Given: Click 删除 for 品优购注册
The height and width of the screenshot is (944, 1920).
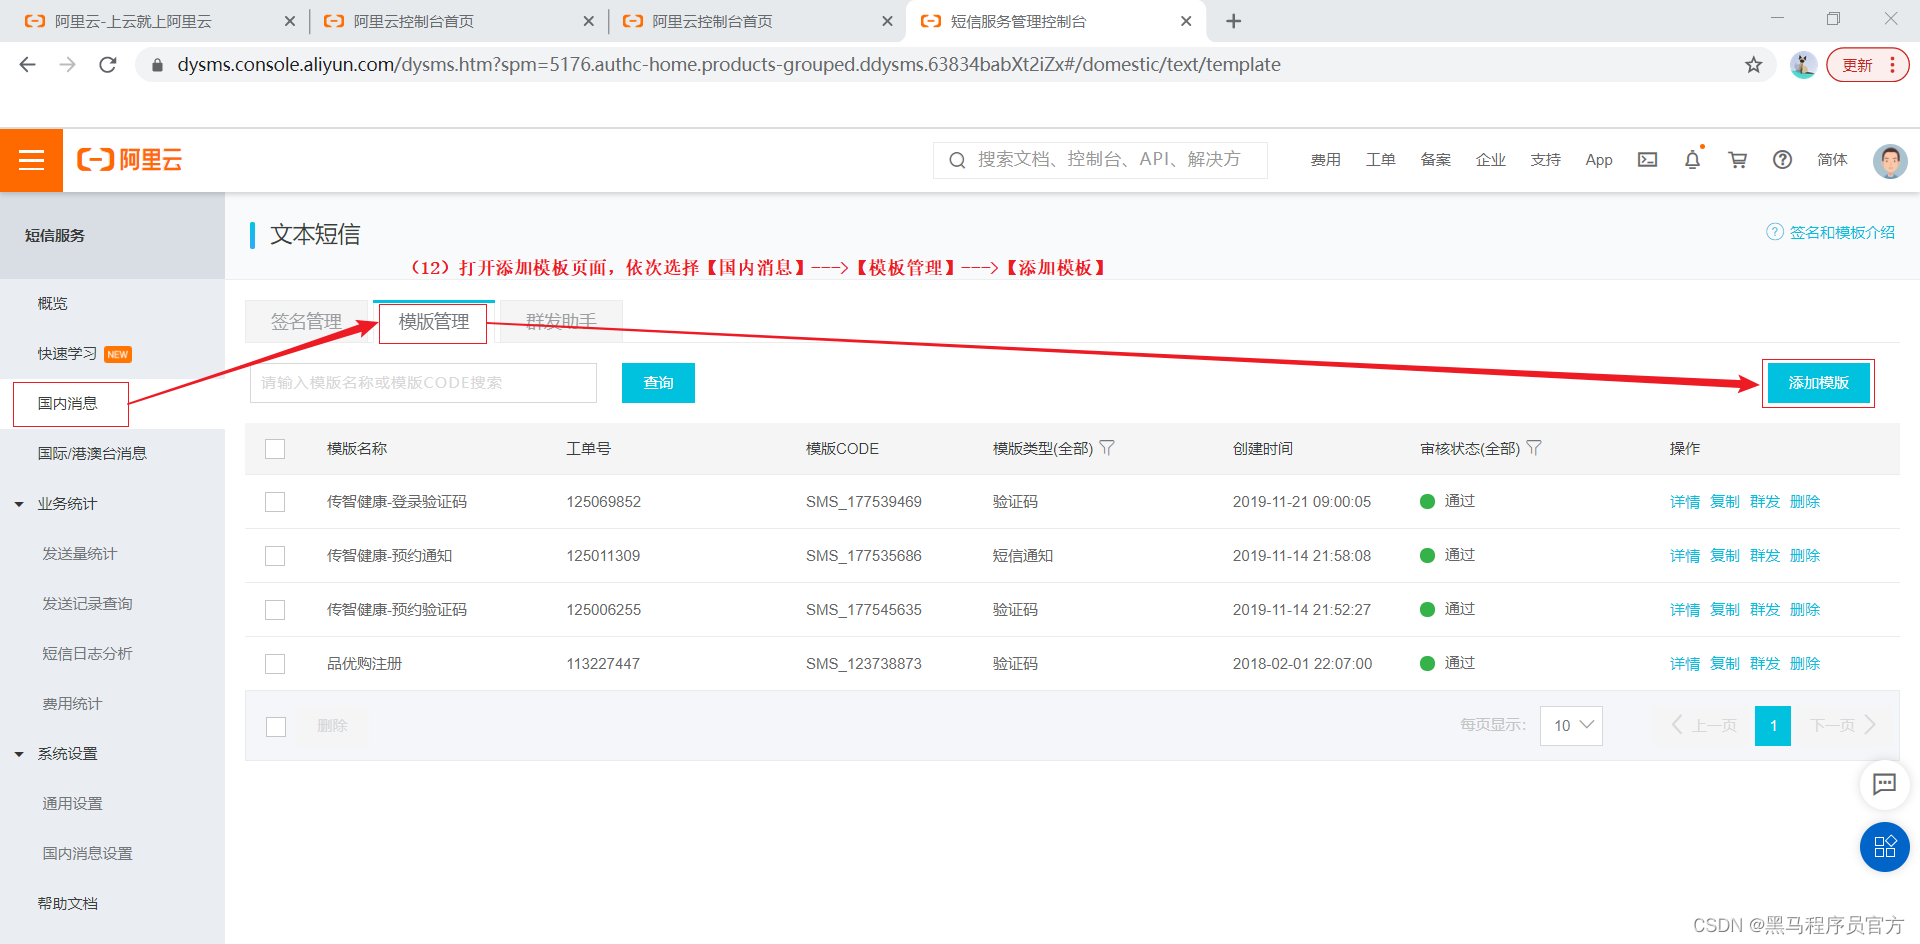Looking at the screenshot, I should click(x=1805, y=664).
